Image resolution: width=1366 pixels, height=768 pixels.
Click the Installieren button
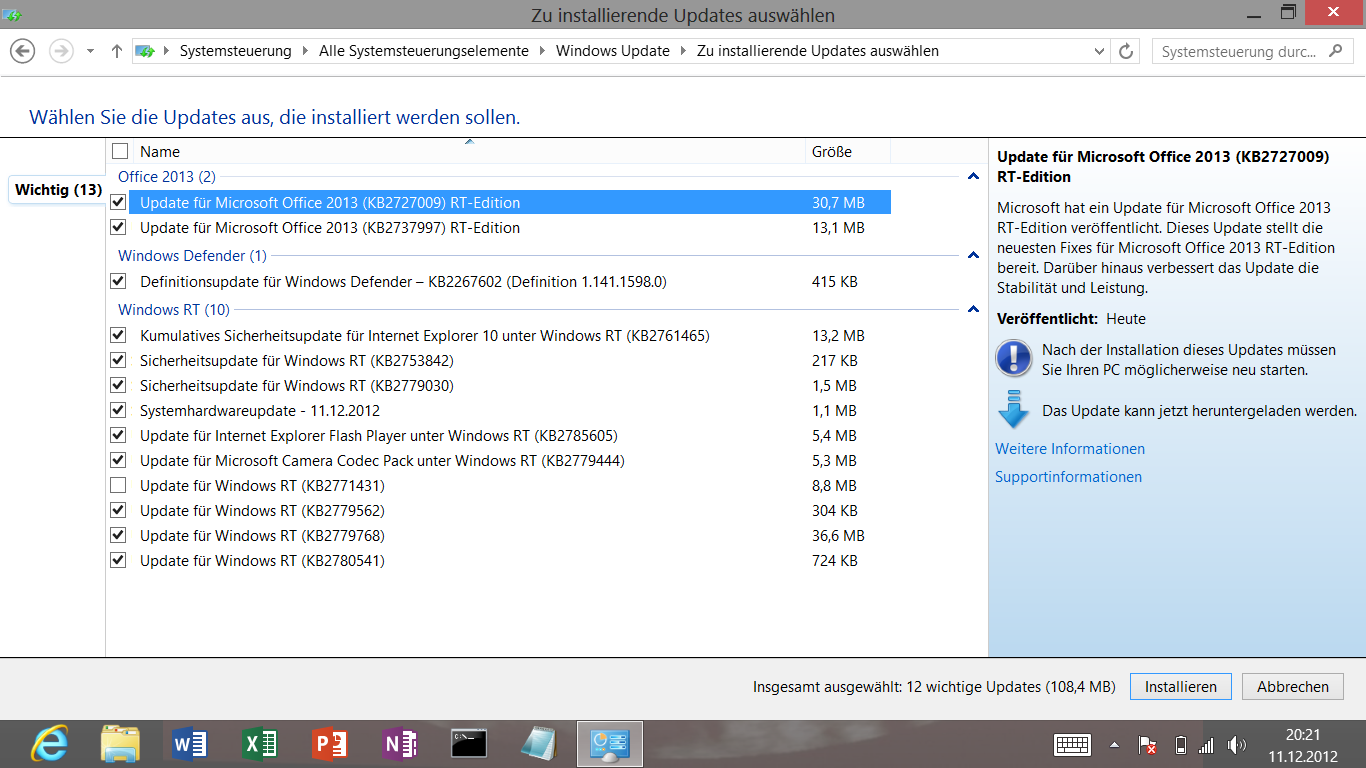(x=1181, y=687)
